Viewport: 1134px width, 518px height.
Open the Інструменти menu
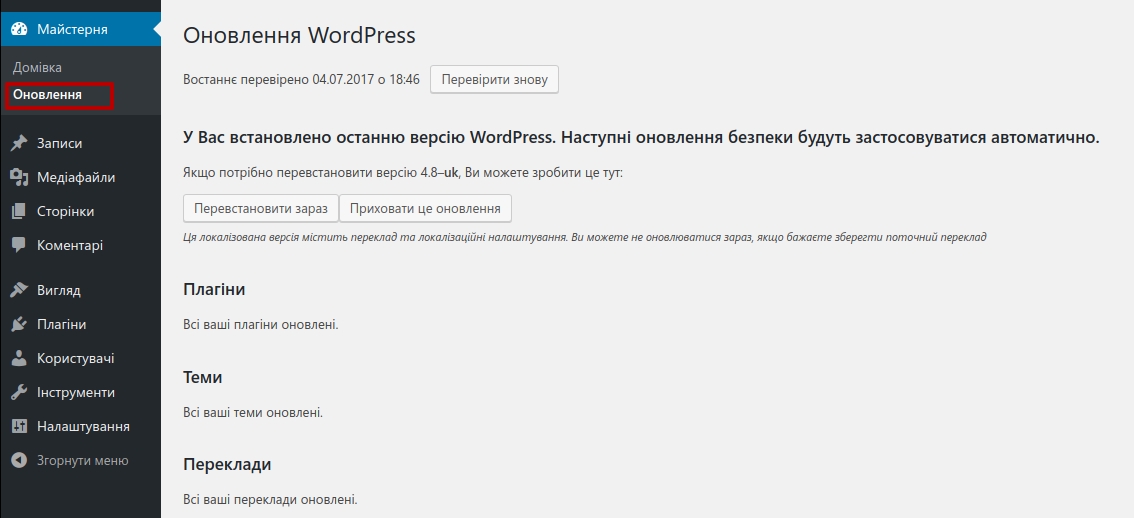(80, 392)
